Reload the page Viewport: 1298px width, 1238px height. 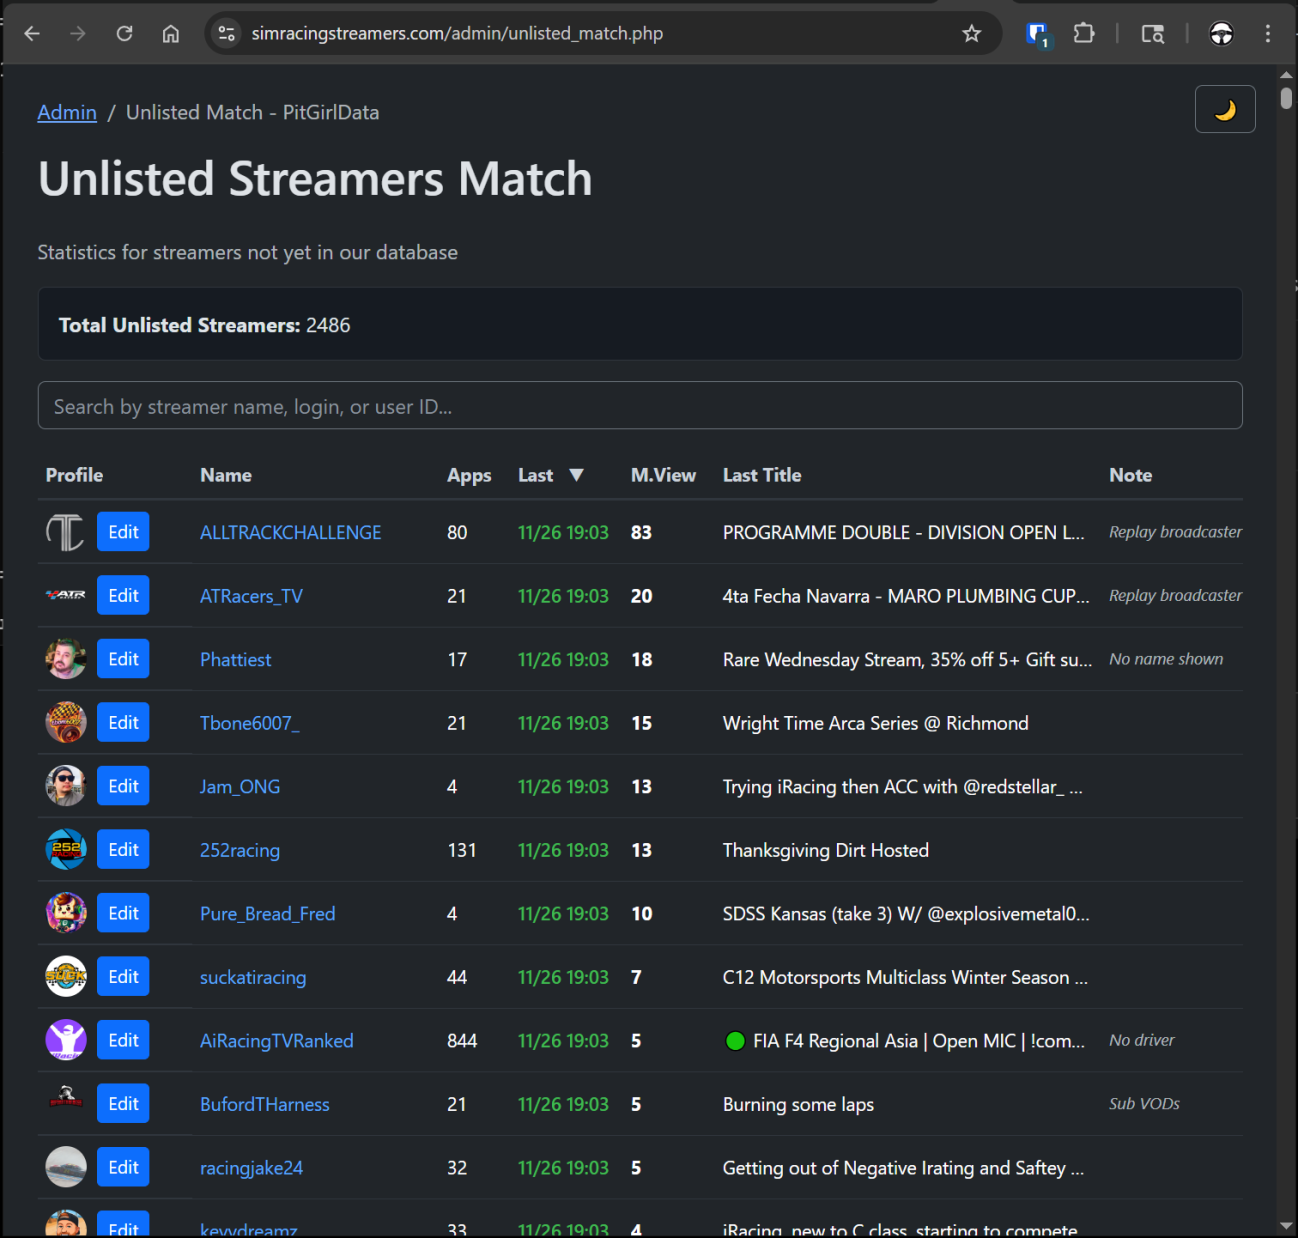[x=124, y=34]
